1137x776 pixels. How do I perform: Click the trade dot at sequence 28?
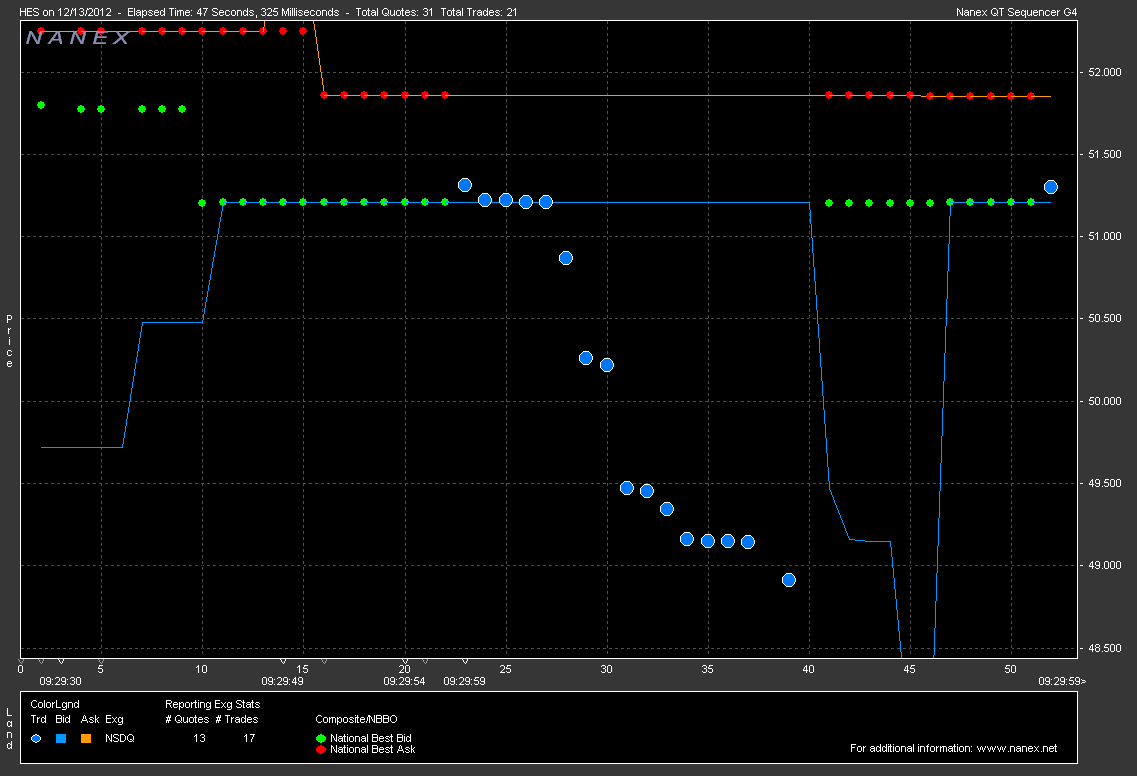[x=566, y=258]
